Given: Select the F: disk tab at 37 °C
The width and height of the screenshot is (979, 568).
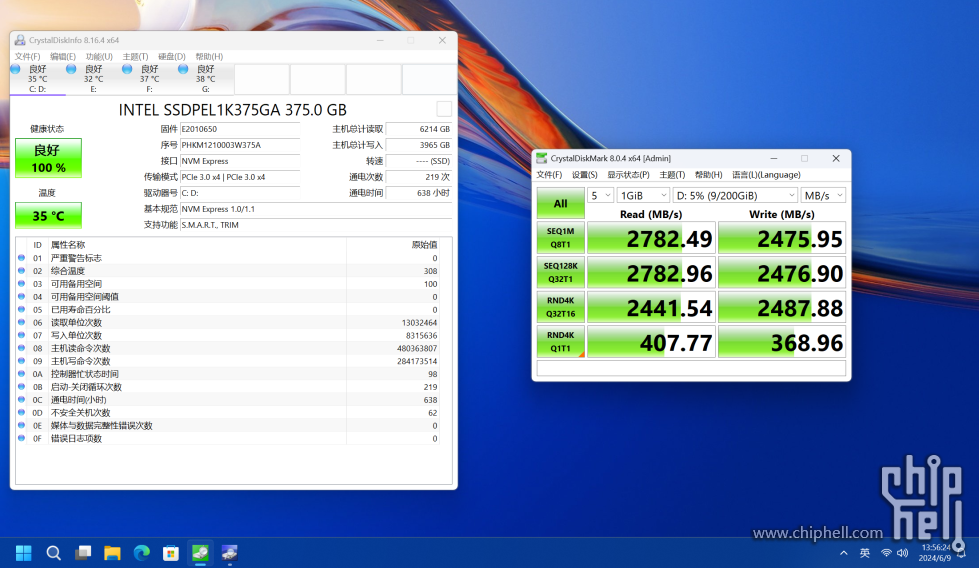Looking at the screenshot, I should [x=150, y=79].
